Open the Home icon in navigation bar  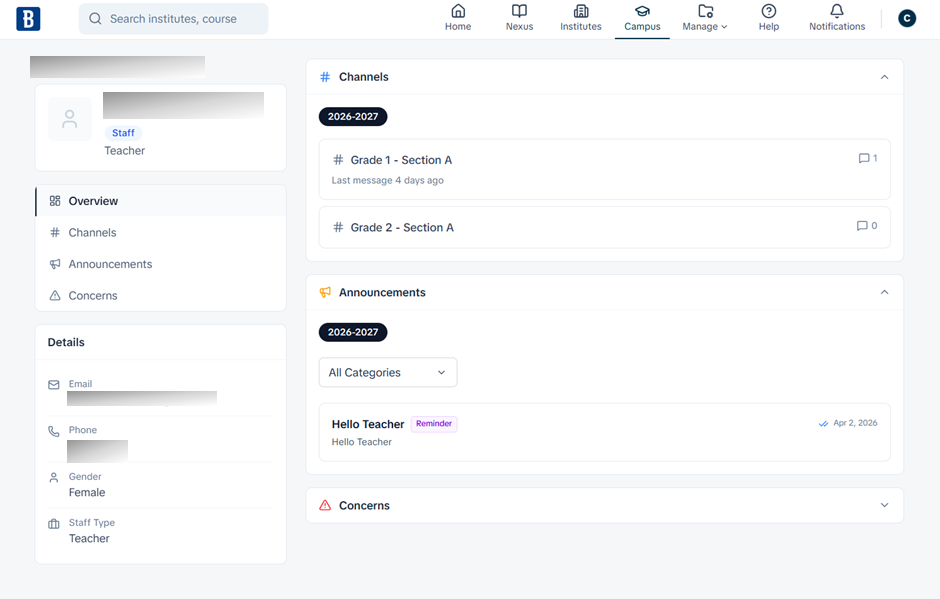click(x=458, y=12)
